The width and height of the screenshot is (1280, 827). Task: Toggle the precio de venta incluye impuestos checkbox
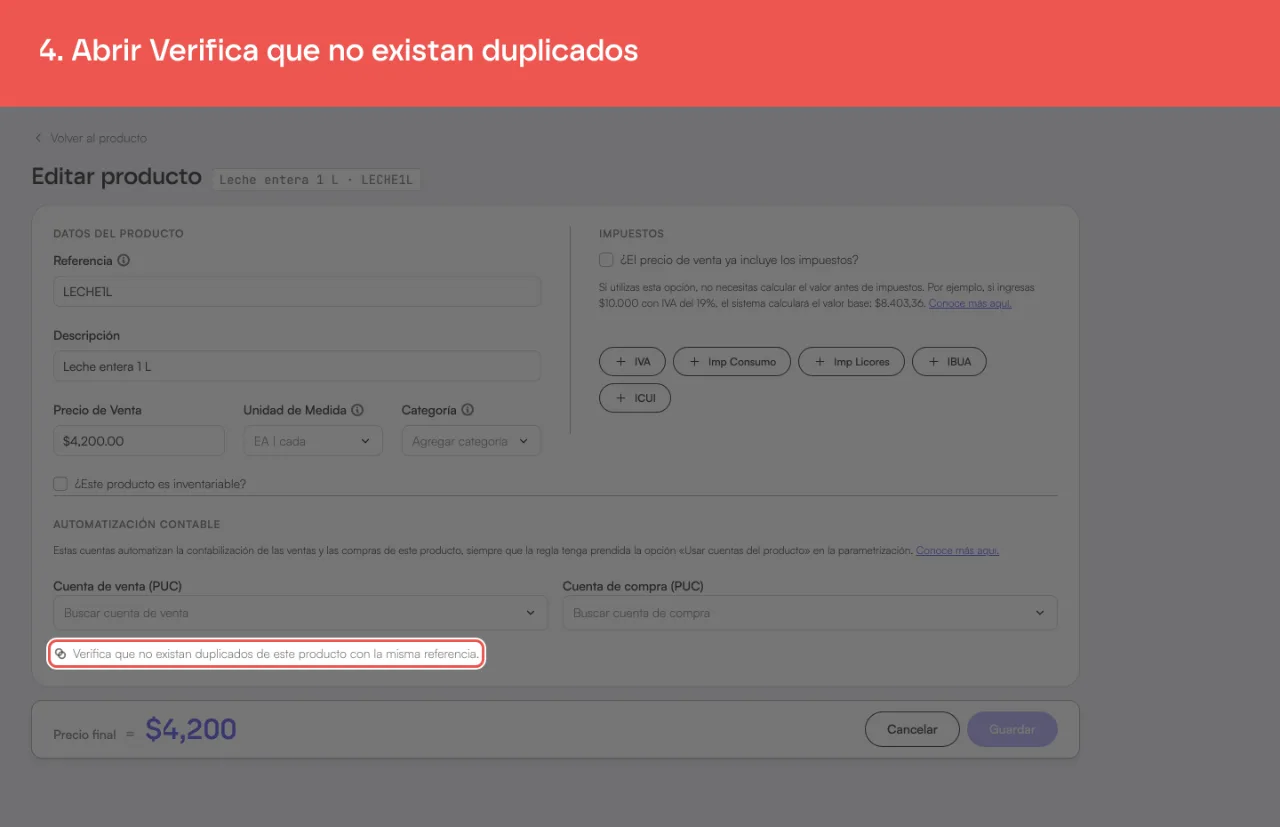(x=606, y=260)
